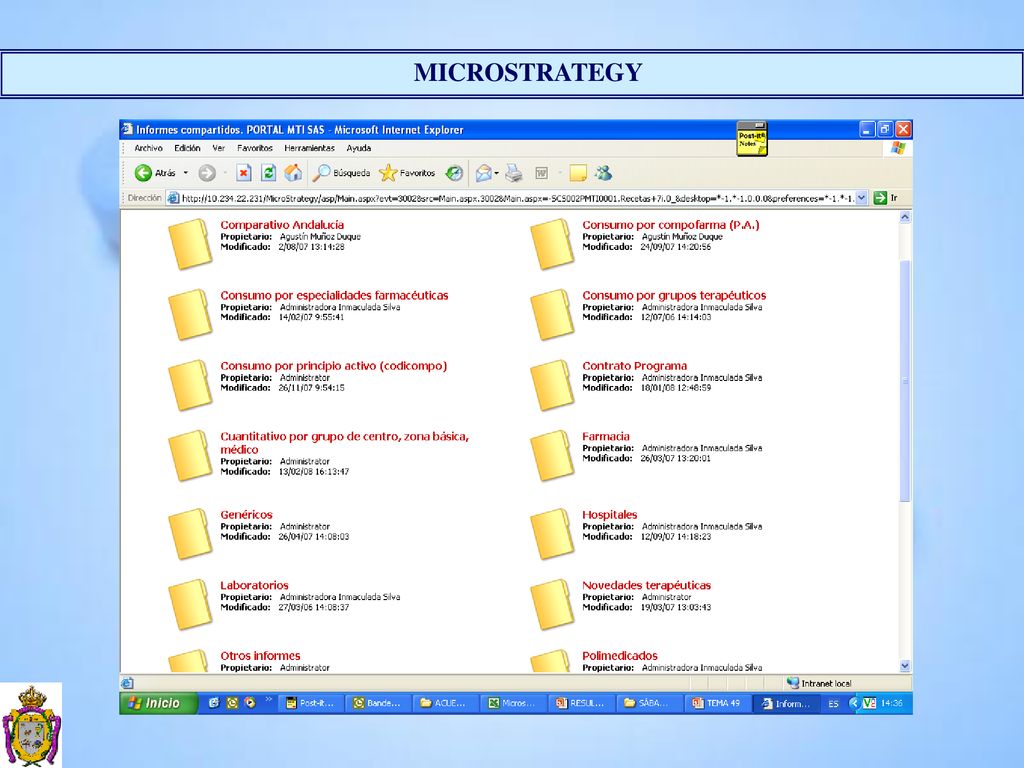Open the Ver menu
The height and width of the screenshot is (768, 1024).
(x=218, y=148)
